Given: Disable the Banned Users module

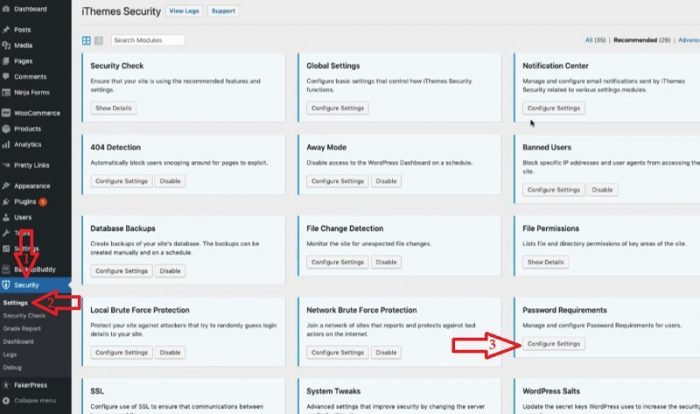Looking at the screenshot, I should [x=602, y=190].
